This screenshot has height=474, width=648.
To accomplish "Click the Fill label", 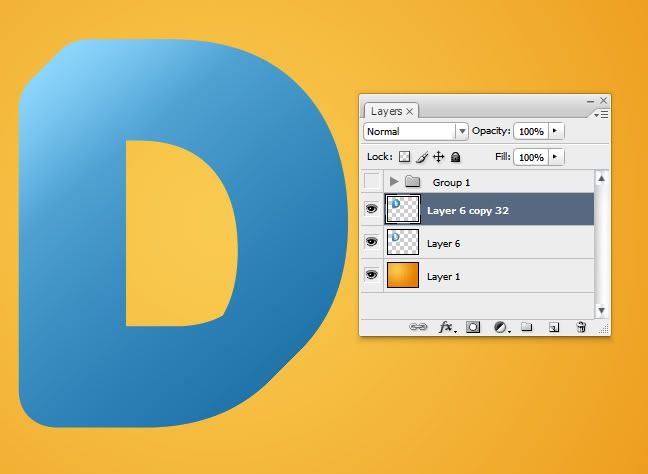I will (x=503, y=157).
